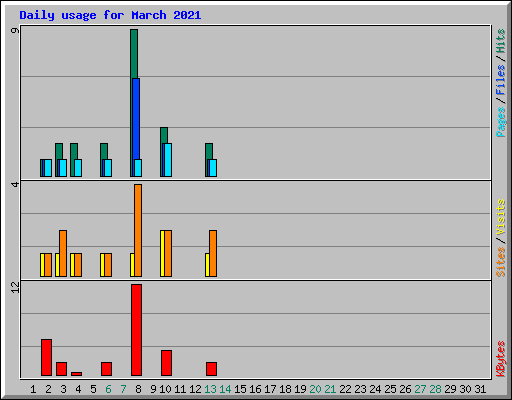Click the cyan Pages bar for day 10

tap(168, 160)
